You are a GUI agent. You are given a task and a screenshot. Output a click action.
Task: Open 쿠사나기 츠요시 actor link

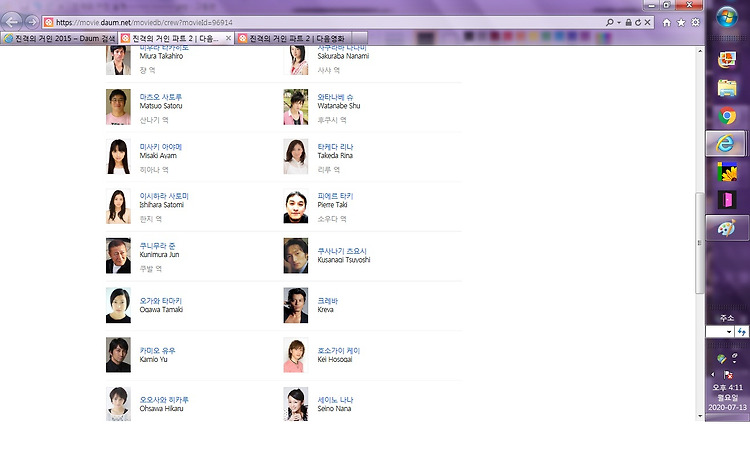(342, 251)
